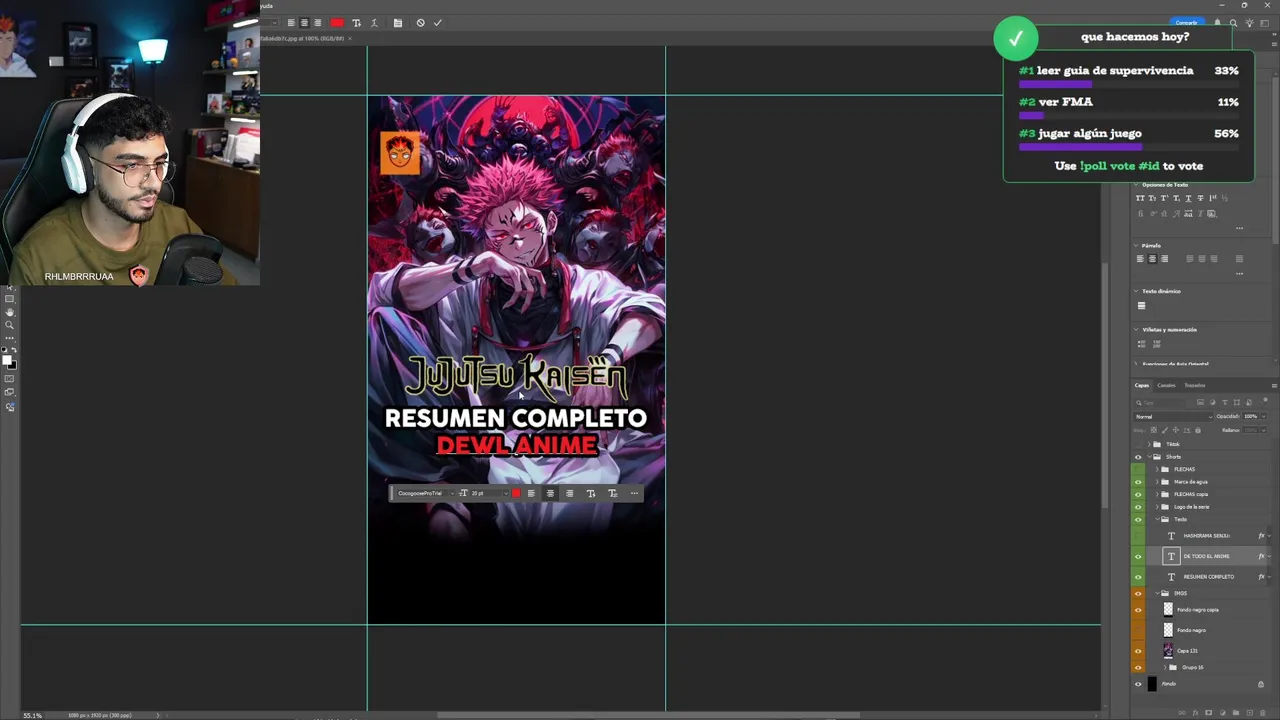Commit text edit with the checkmark icon
The width and height of the screenshot is (1280, 720).
pos(437,22)
